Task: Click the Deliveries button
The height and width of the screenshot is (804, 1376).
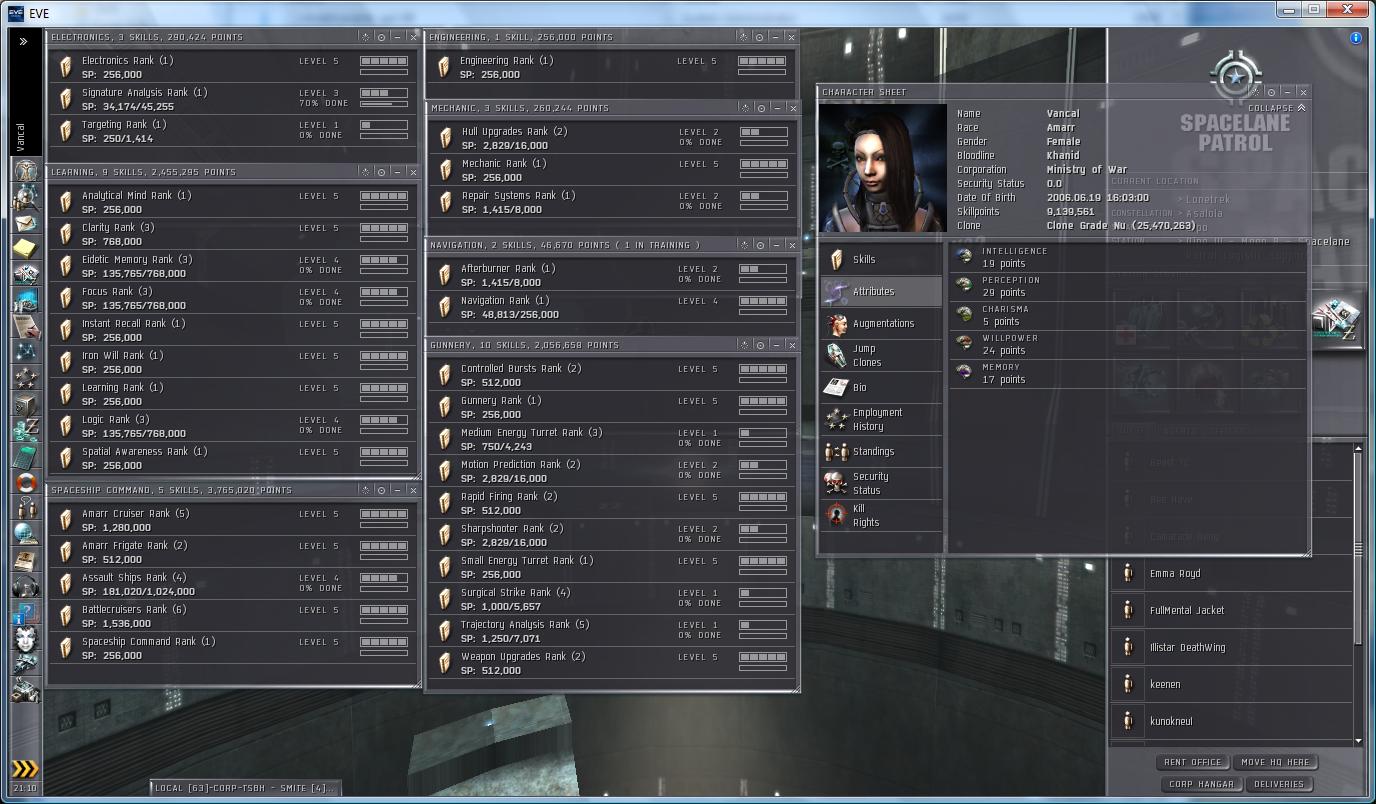Action: [1279, 784]
